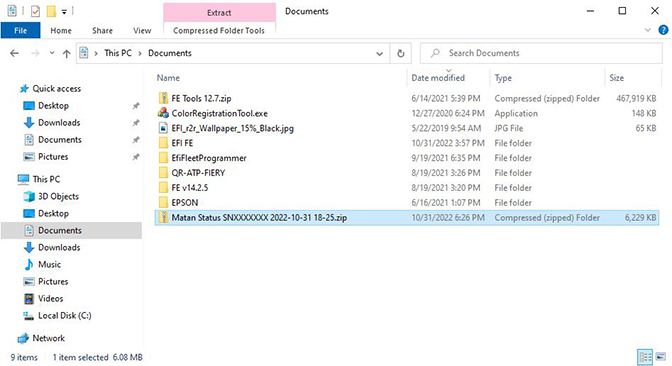Click the EPSON folder icon
The width and height of the screenshot is (672, 366).
point(163,202)
